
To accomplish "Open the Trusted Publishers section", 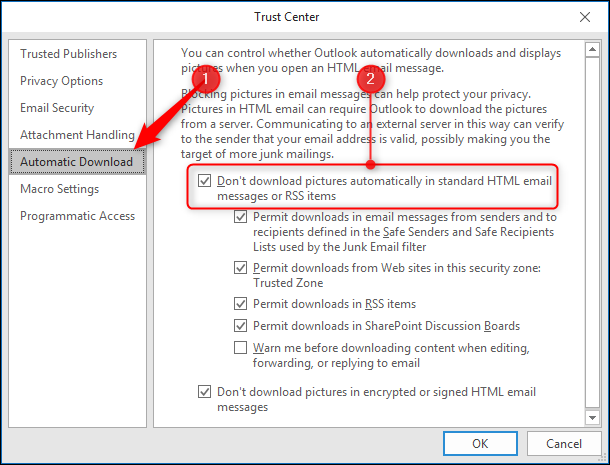I will click(x=68, y=54).
